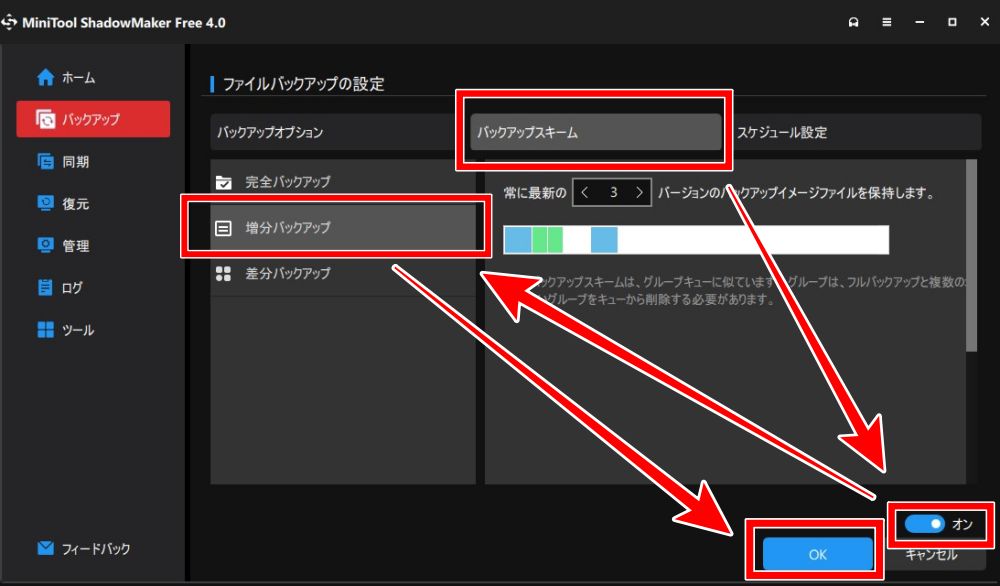Viewport: 1000px width, 586px height.
Task: Select 完全バックアップ scheme
Action: (x=343, y=182)
